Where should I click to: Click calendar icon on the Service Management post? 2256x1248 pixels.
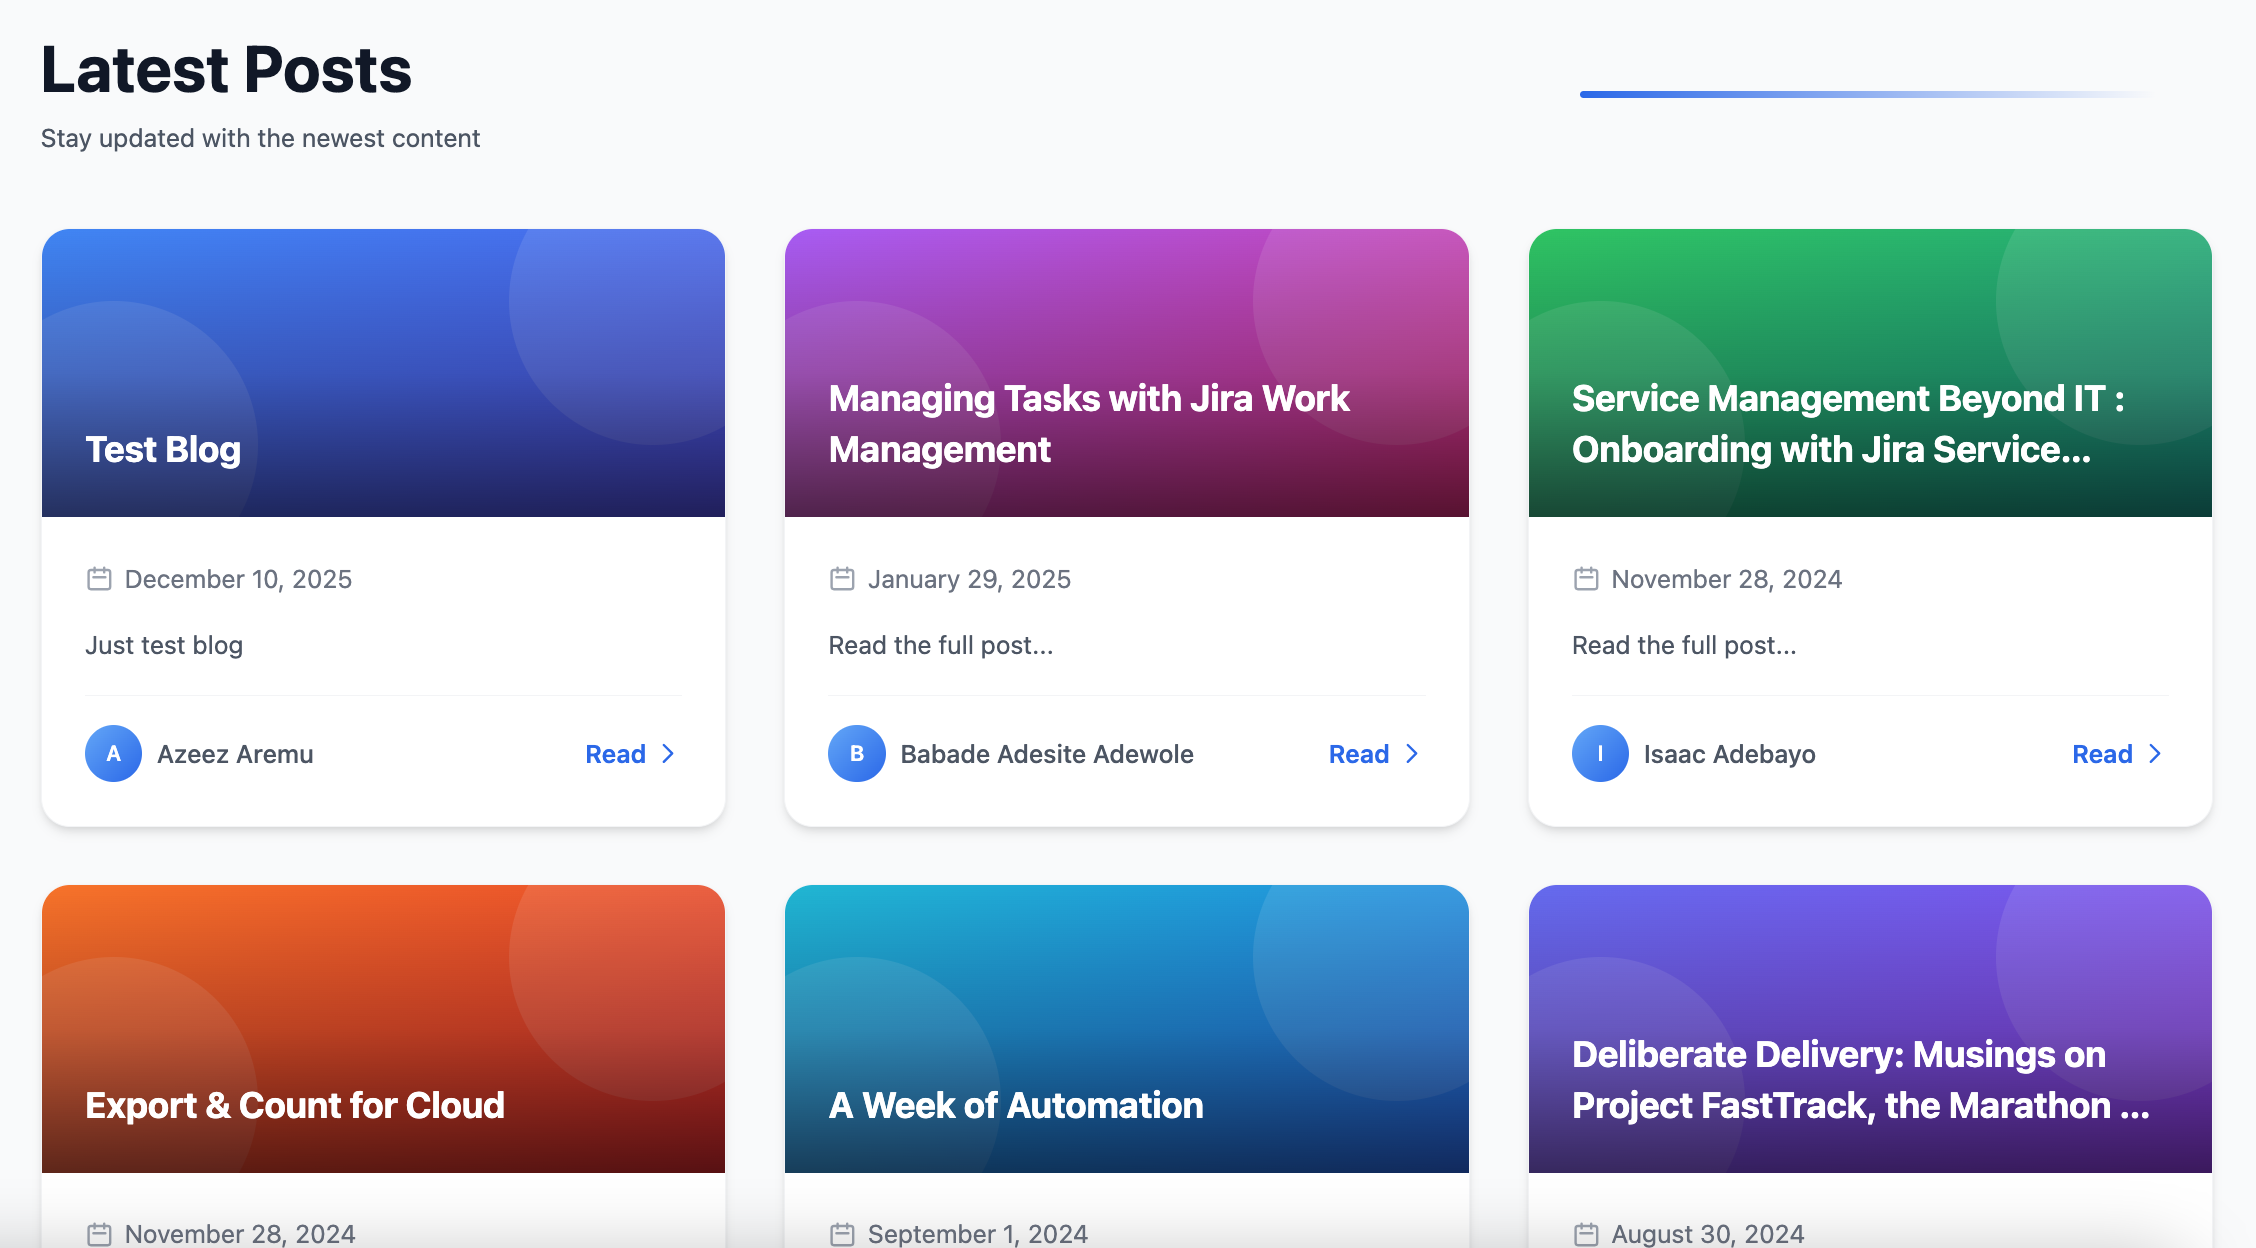1586,579
